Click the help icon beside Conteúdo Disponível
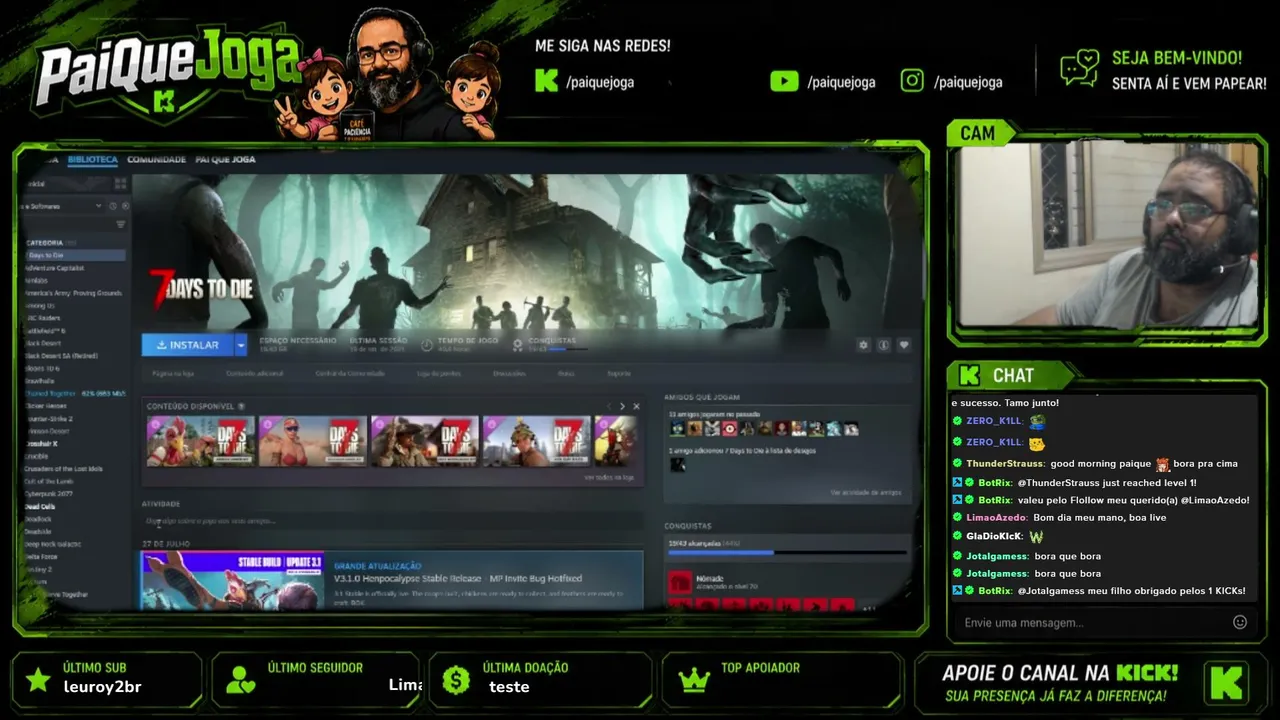This screenshot has height=720, width=1280. pos(241,406)
